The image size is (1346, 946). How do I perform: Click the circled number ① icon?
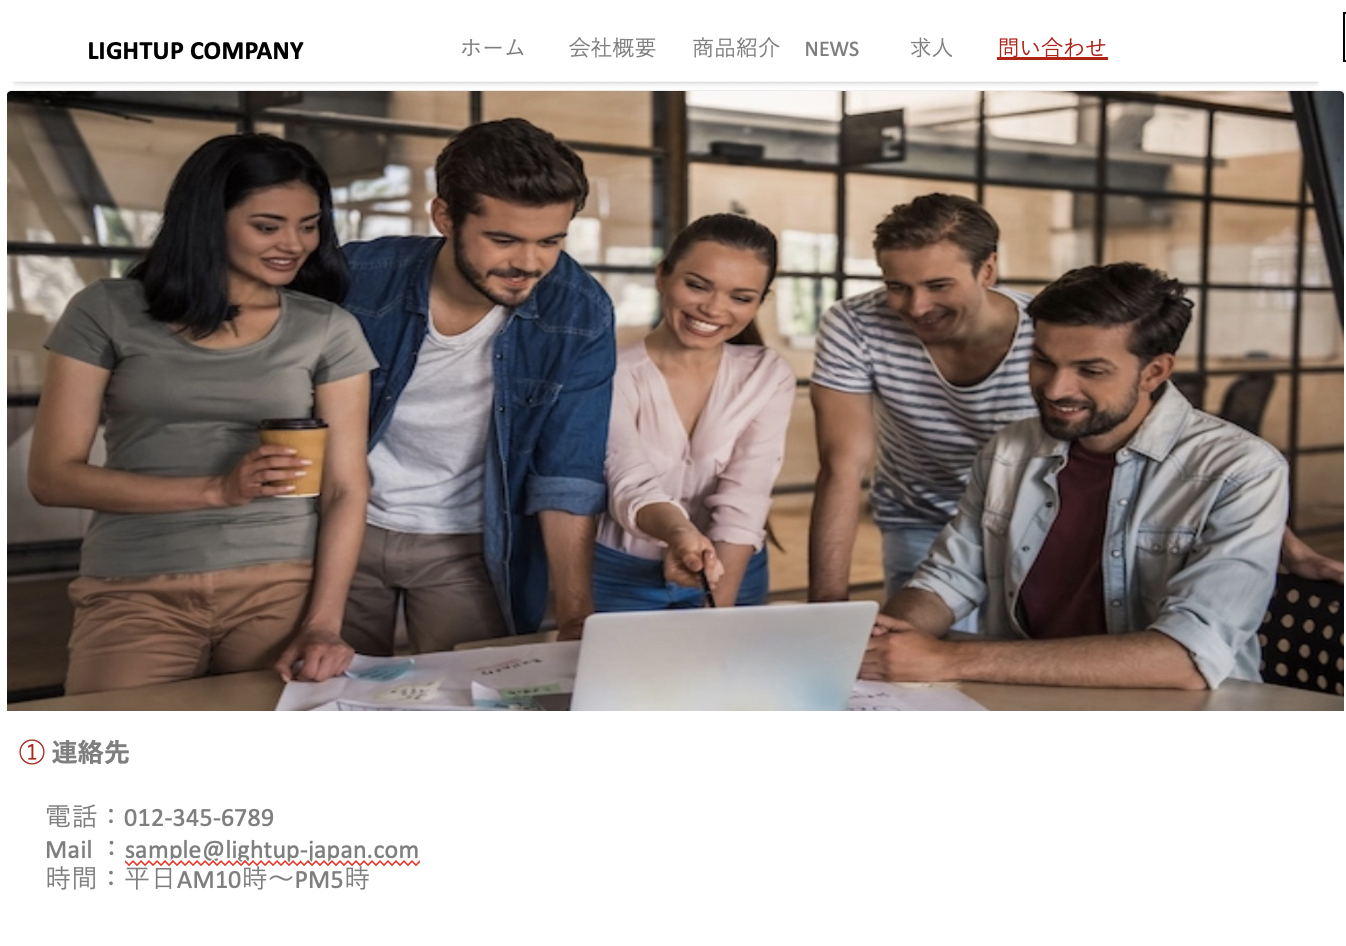coord(32,752)
